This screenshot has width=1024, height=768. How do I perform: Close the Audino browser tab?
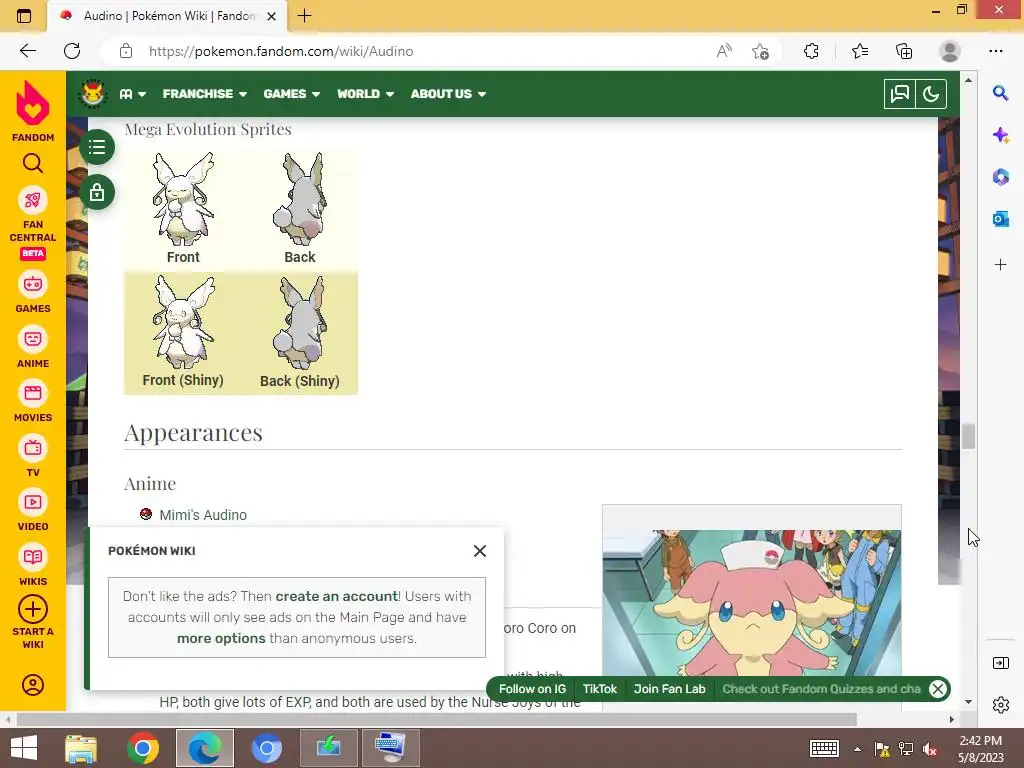click(272, 16)
